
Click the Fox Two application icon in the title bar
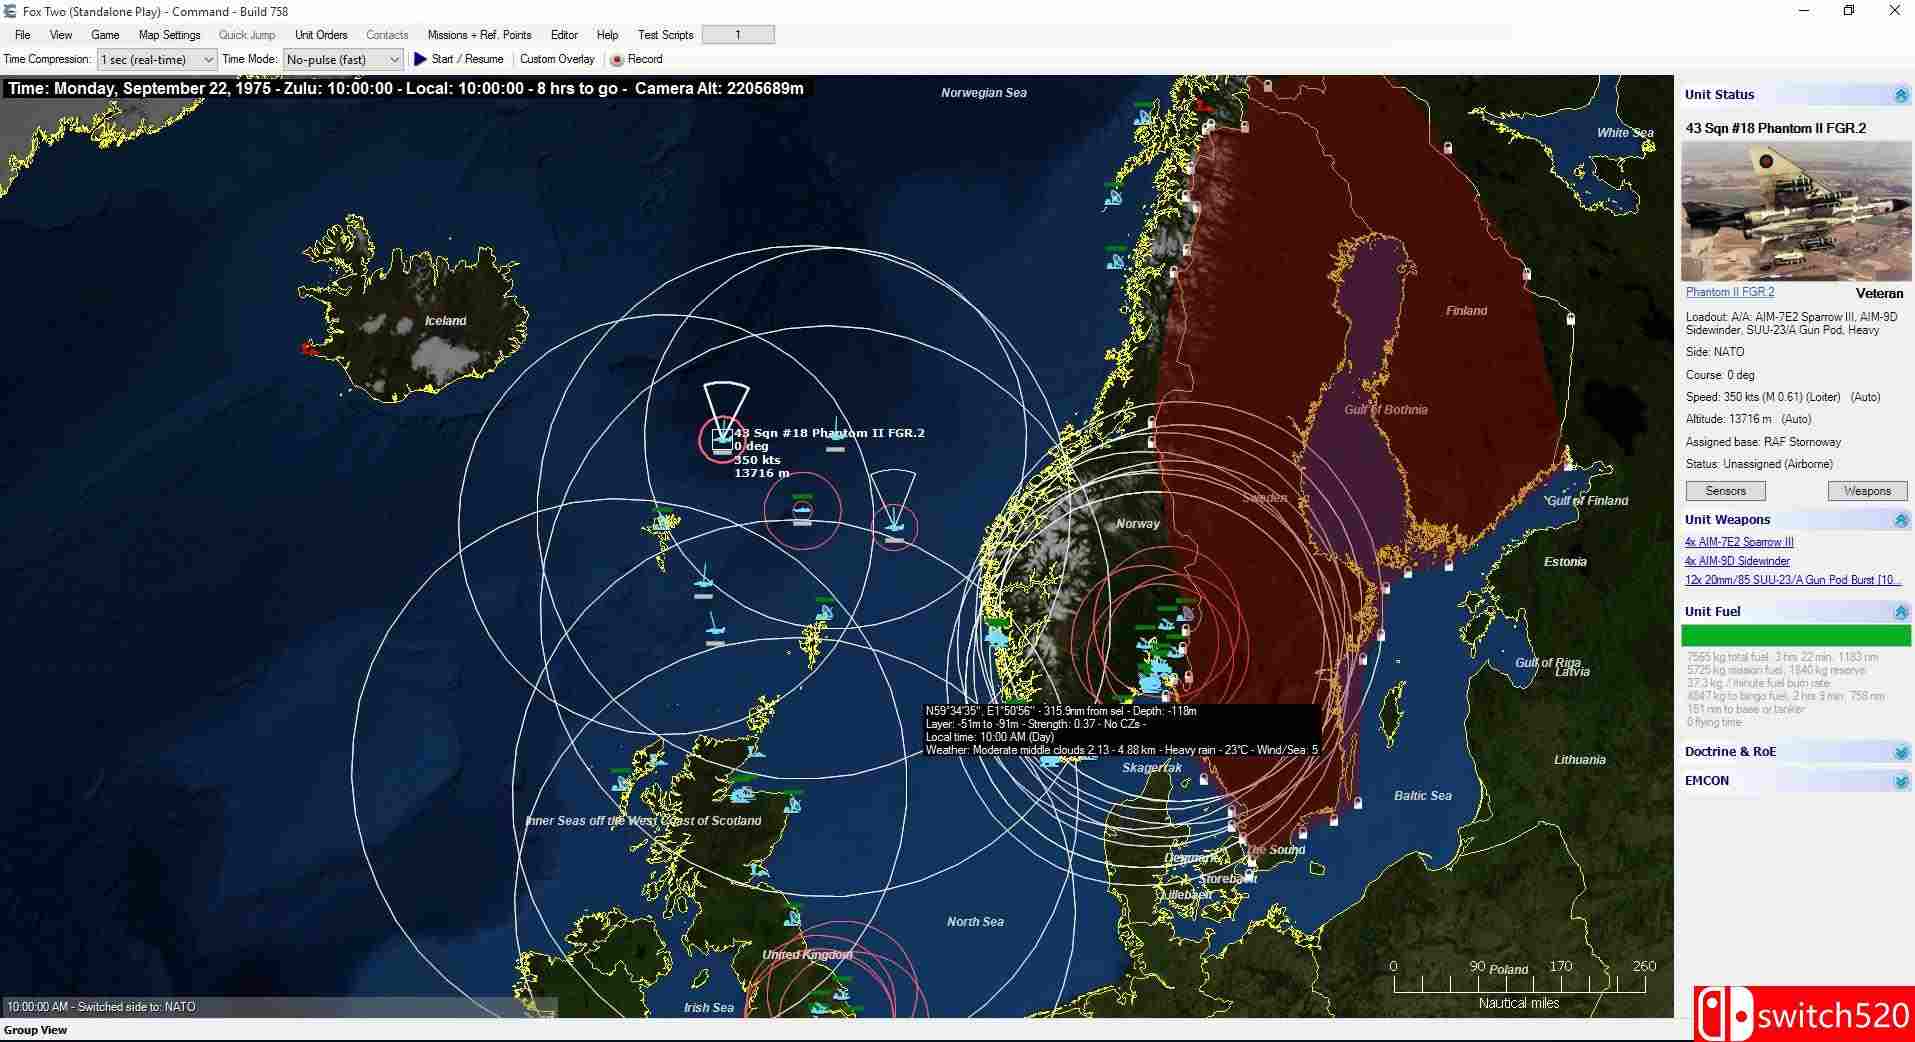10,11
